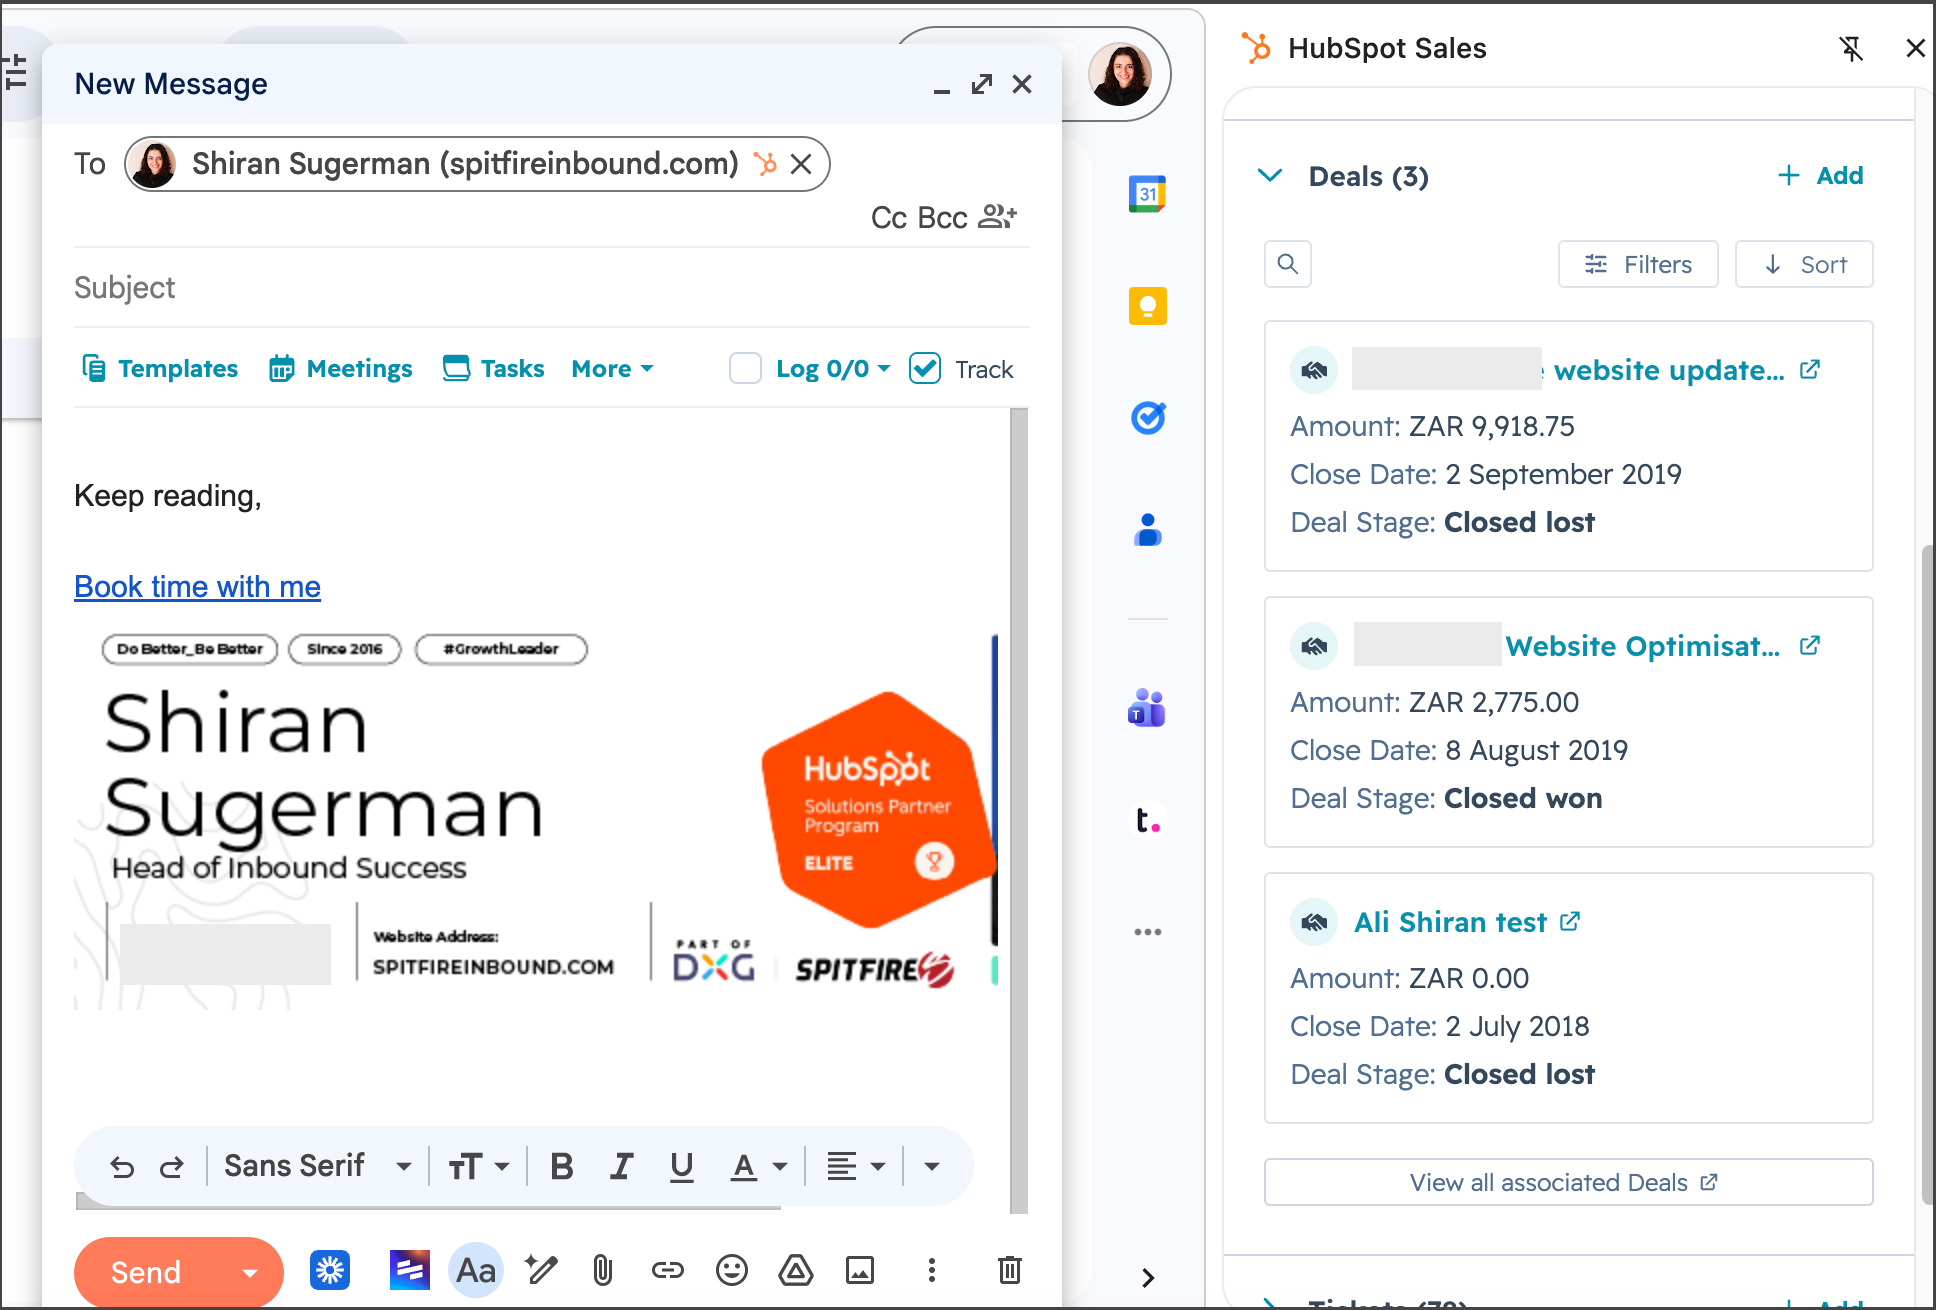Screen dimensions: 1936x1310
Task: Open more compose options menu
Action: coord(931,1271)
